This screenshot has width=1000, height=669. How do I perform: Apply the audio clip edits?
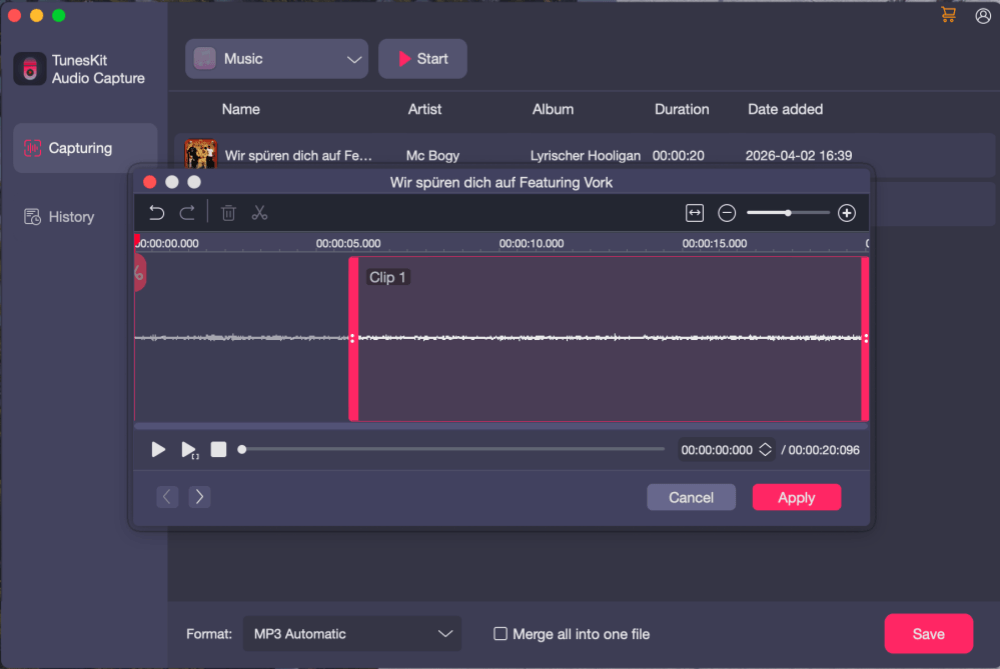[796, 497]
